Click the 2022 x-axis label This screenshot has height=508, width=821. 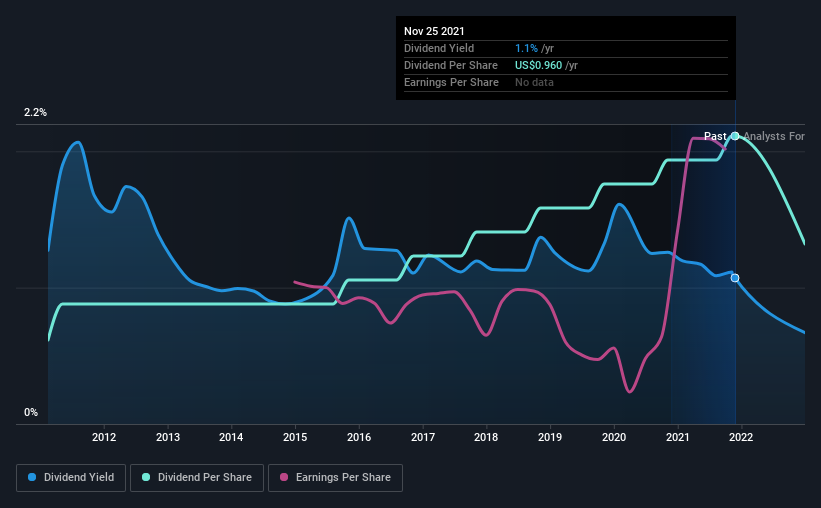coord(741,437)
